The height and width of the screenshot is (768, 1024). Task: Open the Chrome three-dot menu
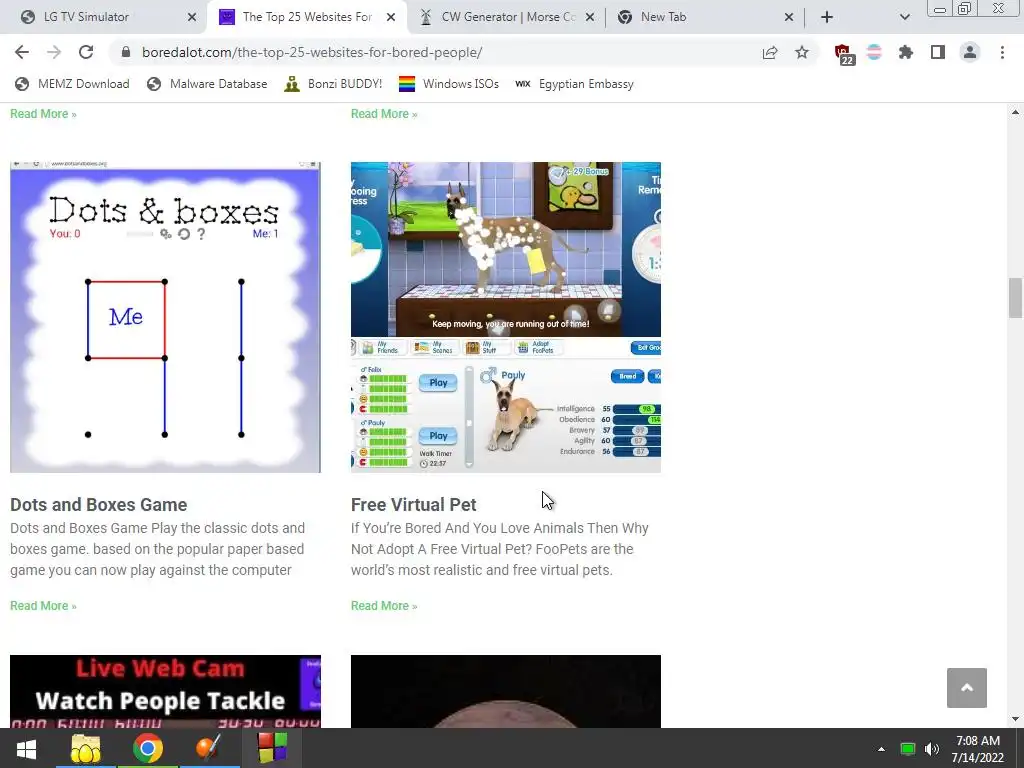(x=1002, y=52)
